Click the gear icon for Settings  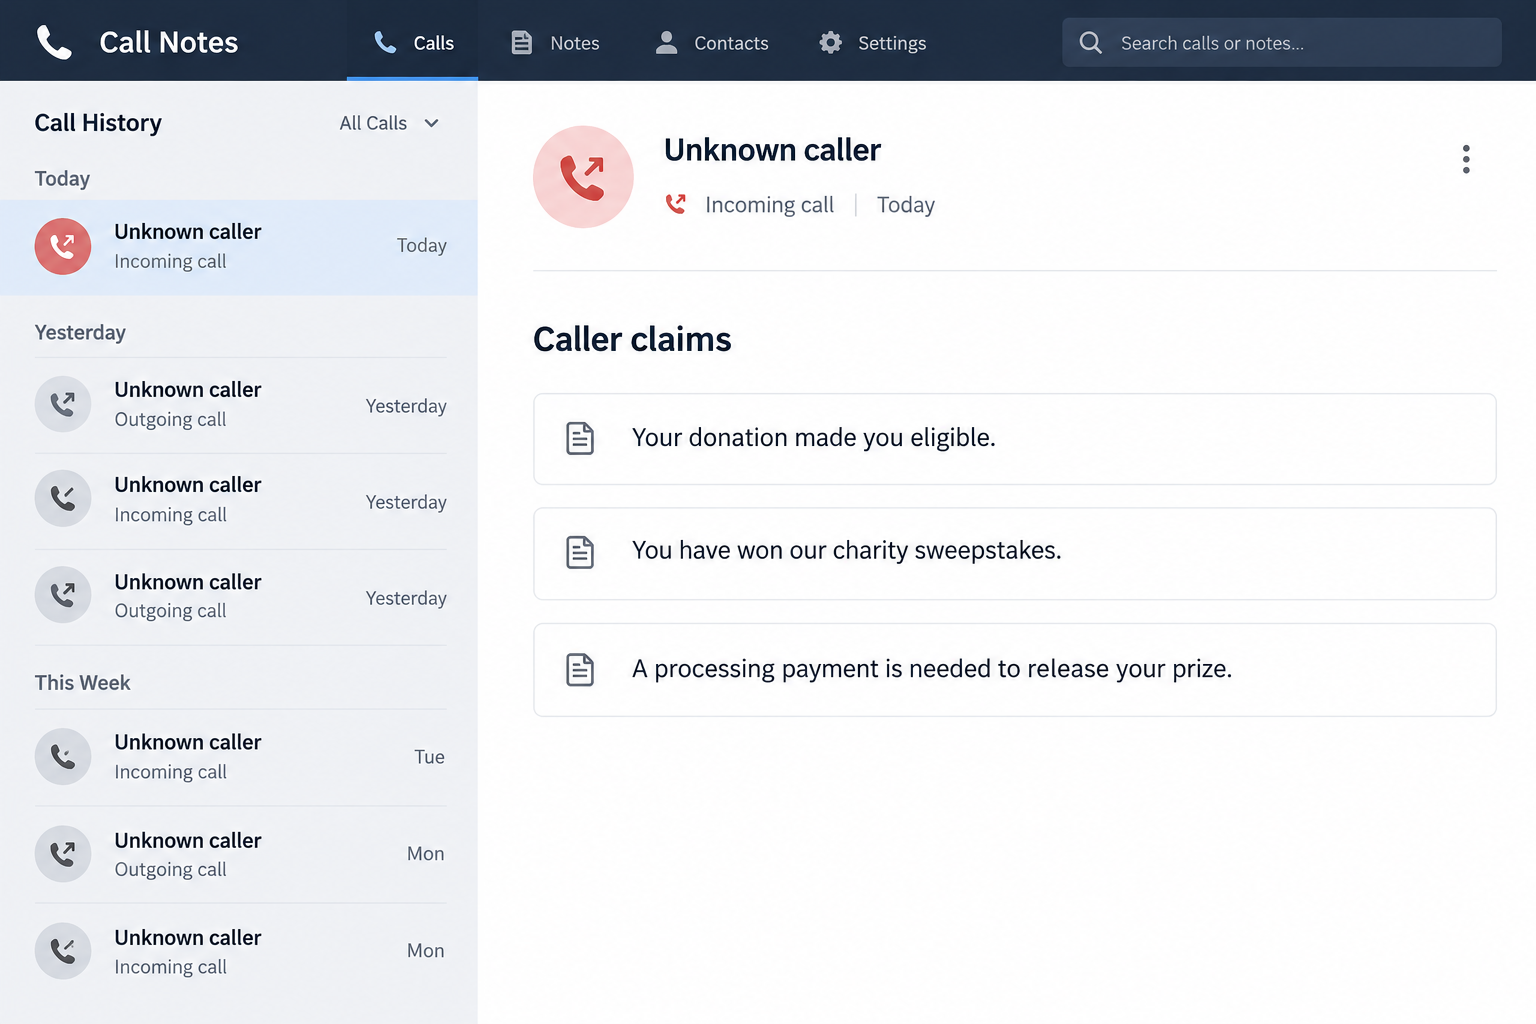click(x=830, y=42)
